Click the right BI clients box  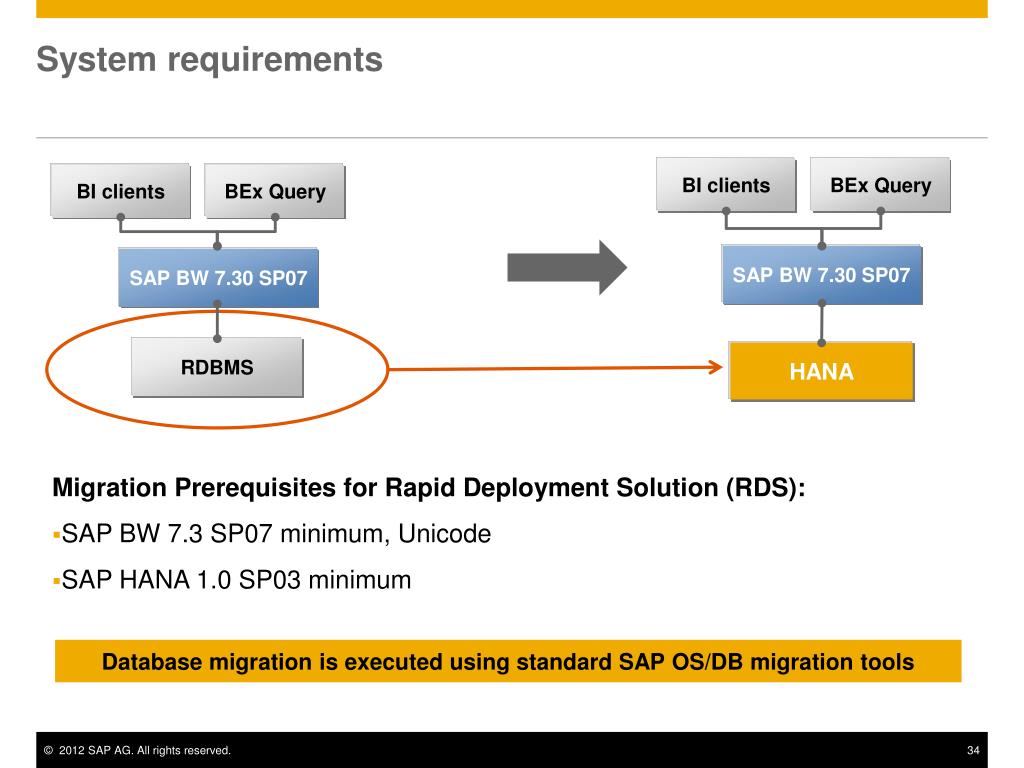click(x=726, y=185)
